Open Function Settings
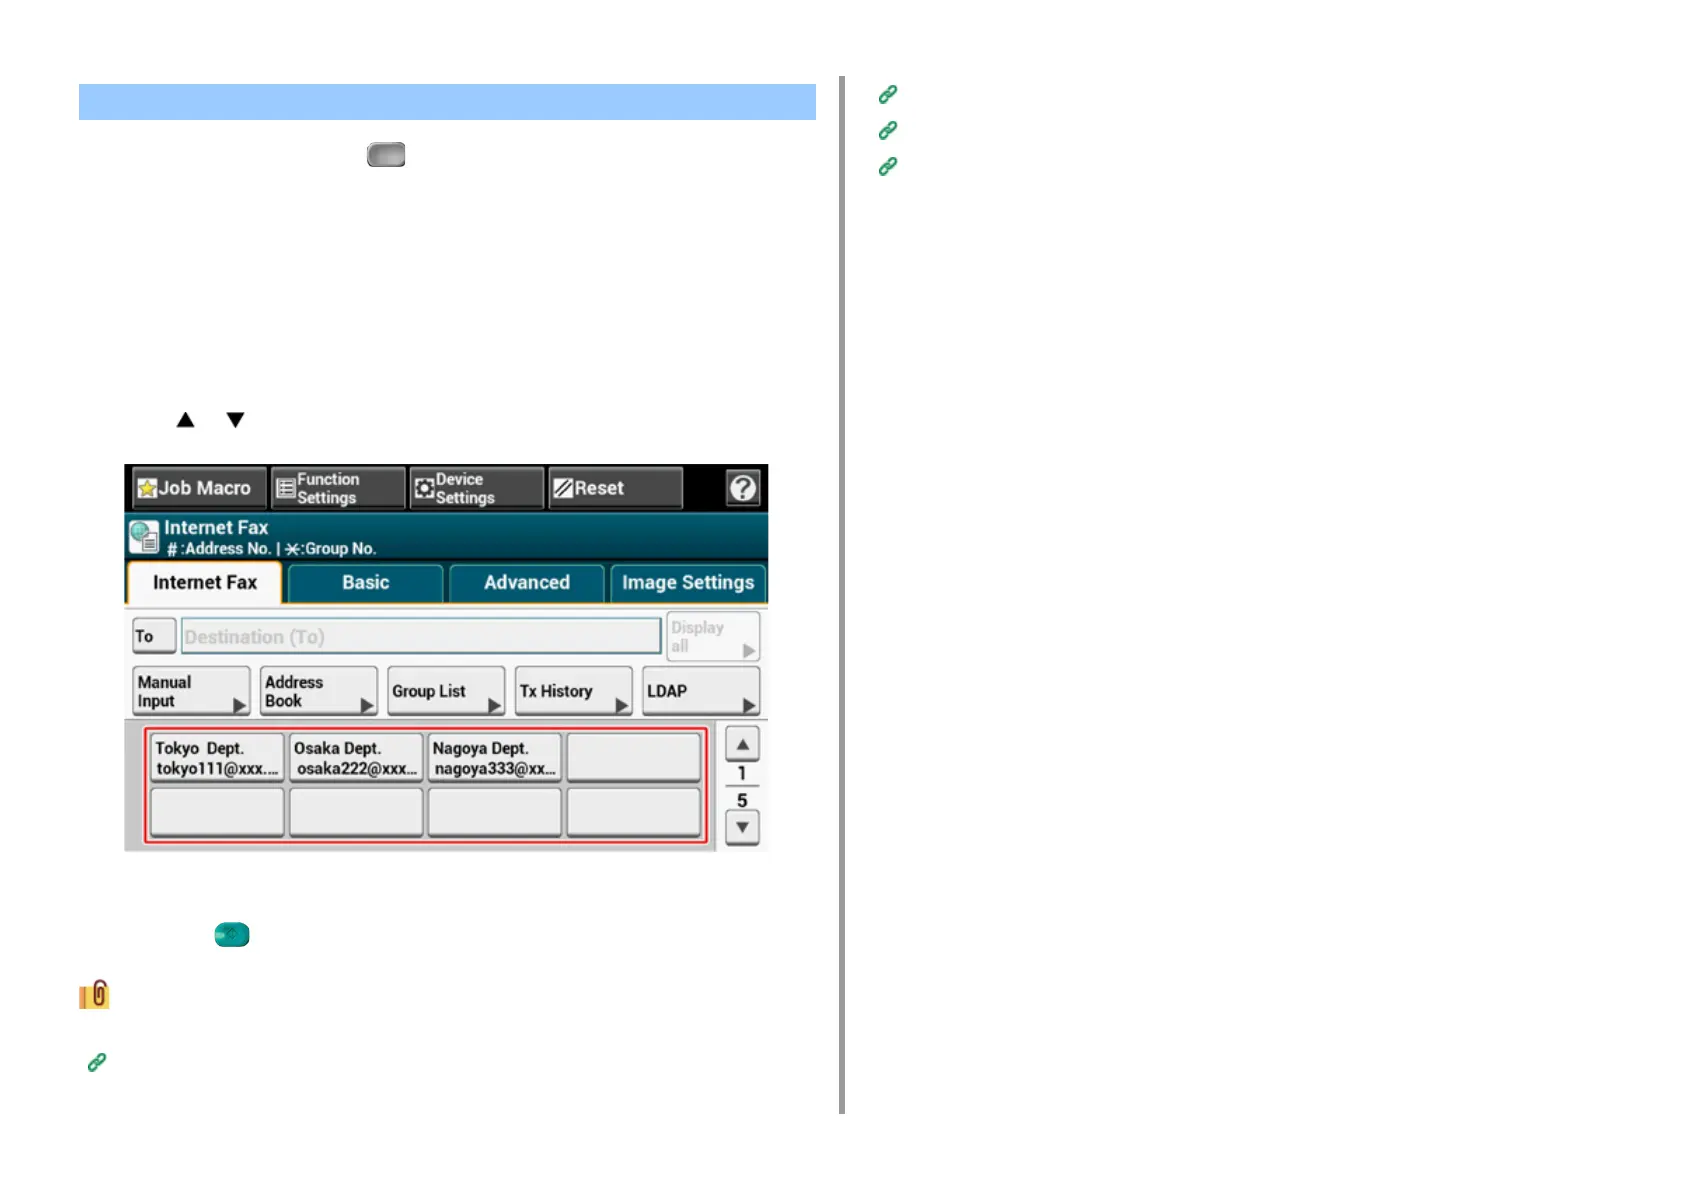Image resolution: width=1684 pixels, height=1190 pixels. pyautogui.click(x=338, y=488)
